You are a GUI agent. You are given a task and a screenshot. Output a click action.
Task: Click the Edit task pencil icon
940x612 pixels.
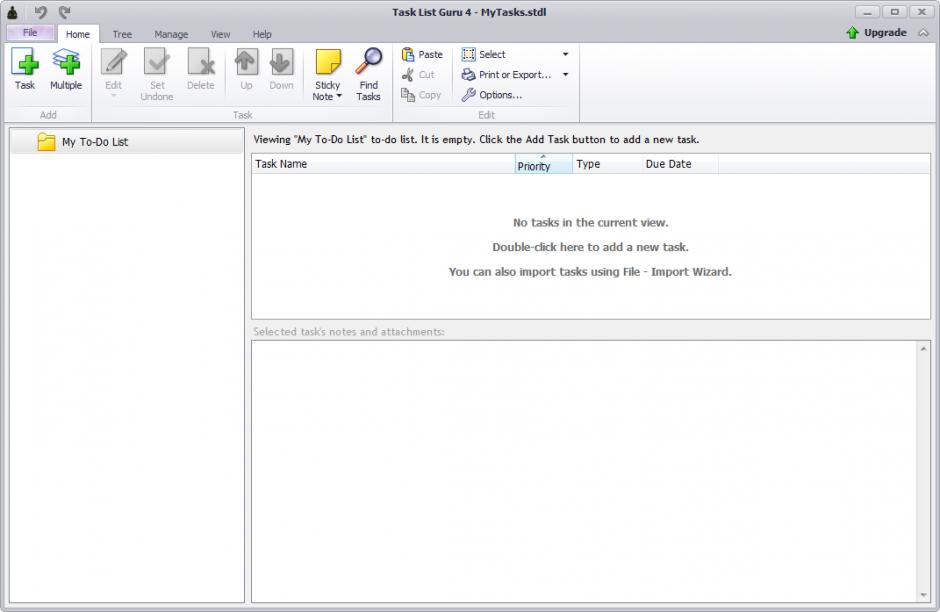(x=113, y=72)
